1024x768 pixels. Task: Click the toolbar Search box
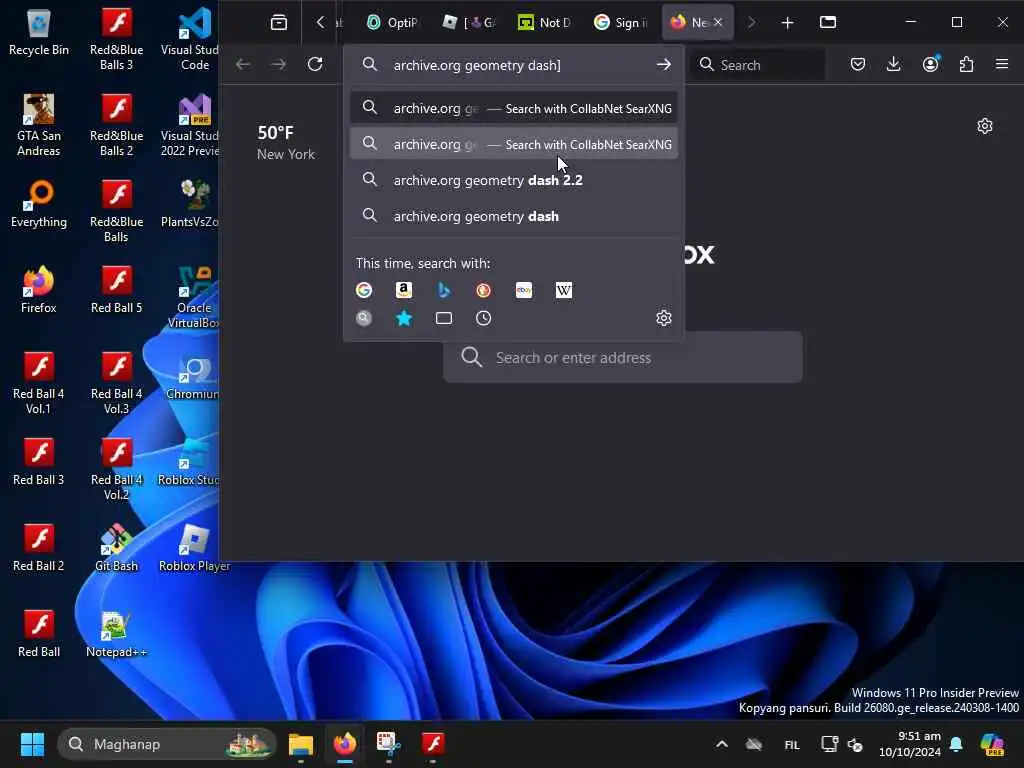758,65
